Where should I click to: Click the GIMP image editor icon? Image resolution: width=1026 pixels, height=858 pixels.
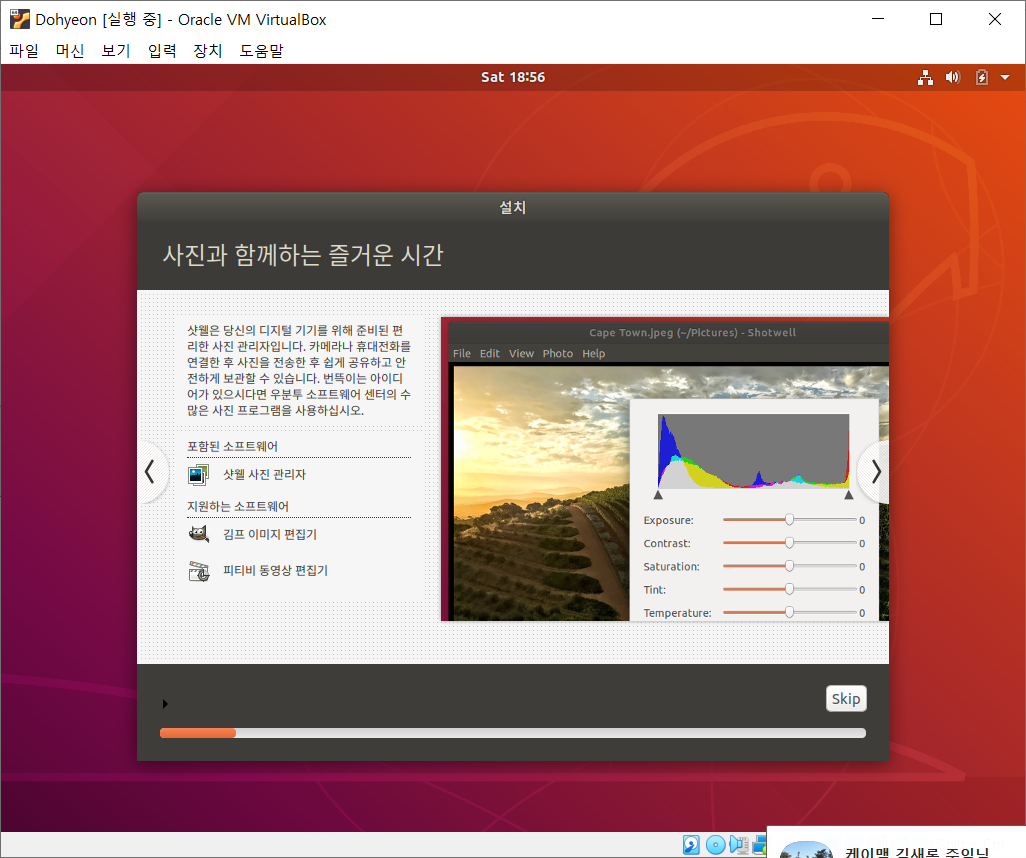coord(198,534)
